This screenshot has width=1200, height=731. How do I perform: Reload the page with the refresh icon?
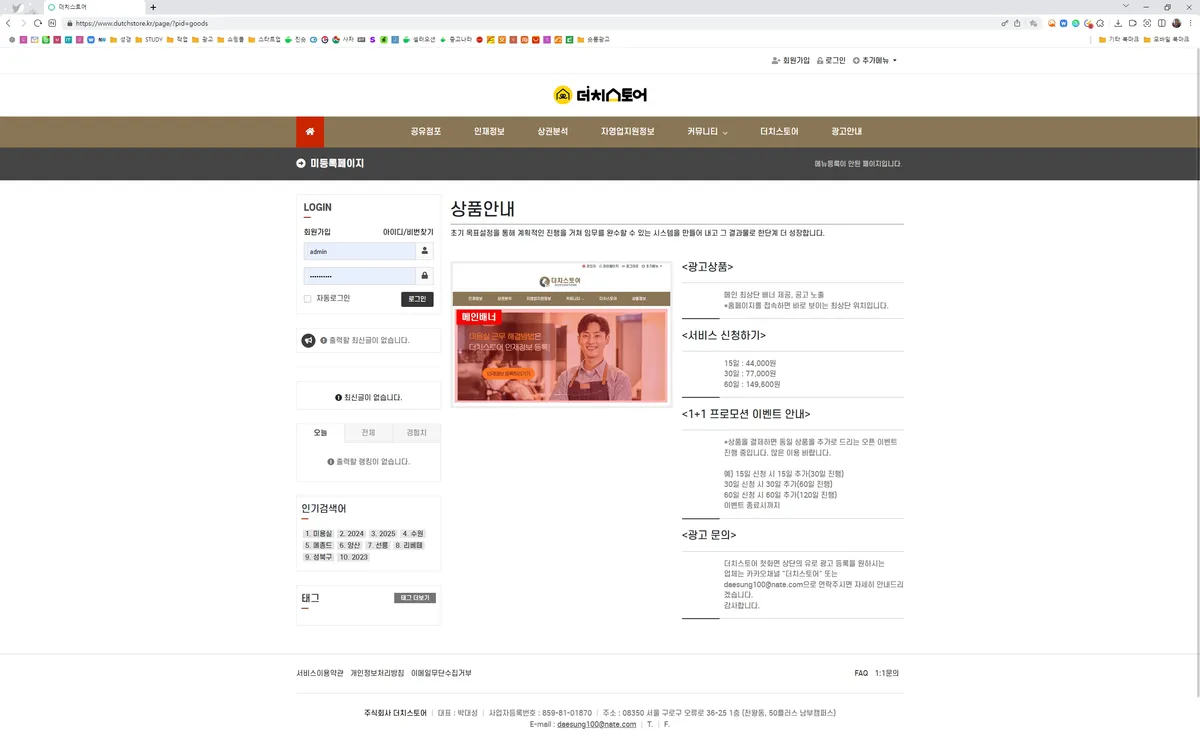point(38,23)
